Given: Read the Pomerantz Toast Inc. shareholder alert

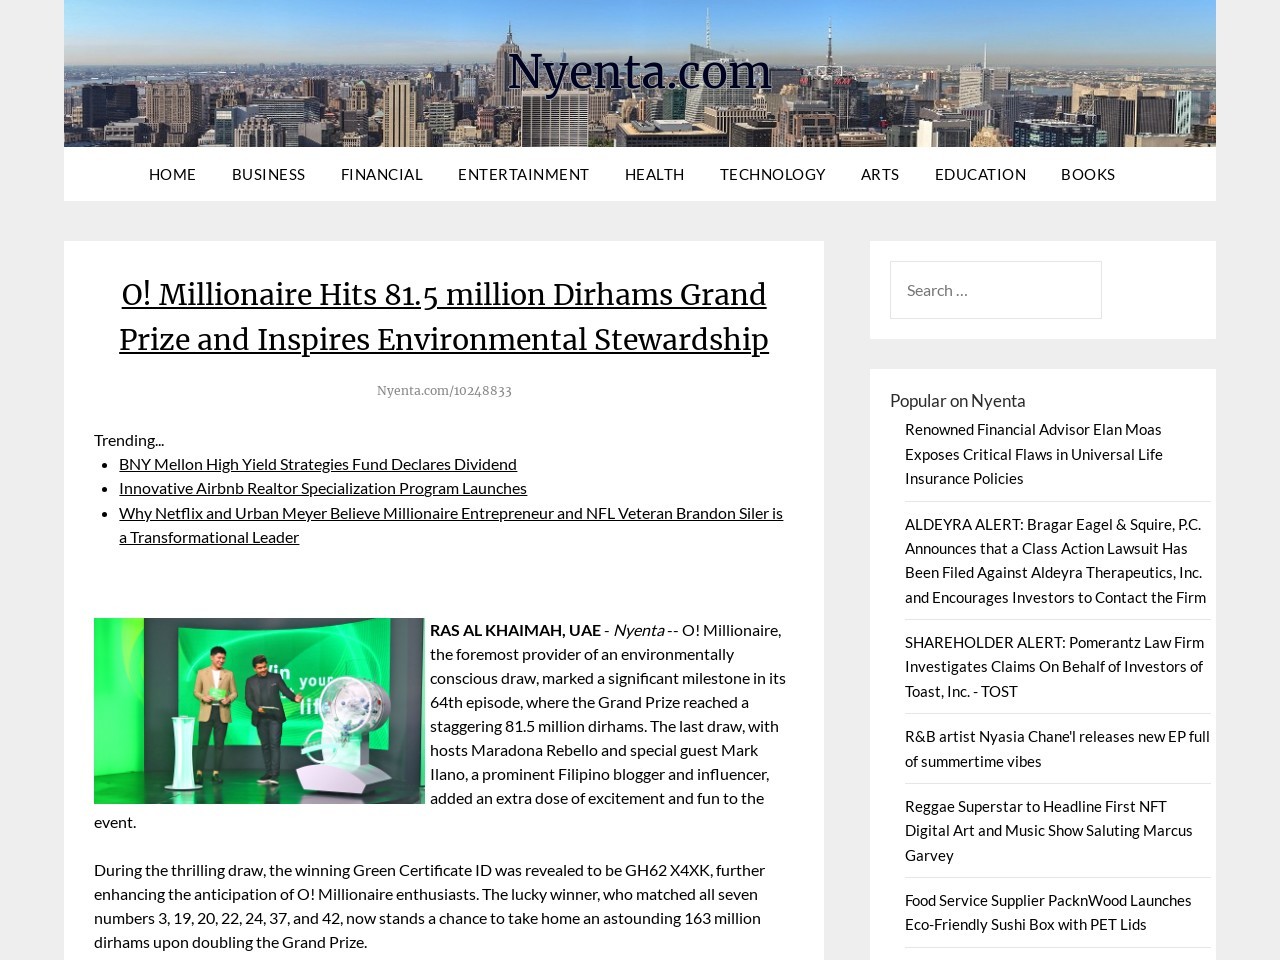Looking at the screenshot, I should click(x=1054, y=666).
